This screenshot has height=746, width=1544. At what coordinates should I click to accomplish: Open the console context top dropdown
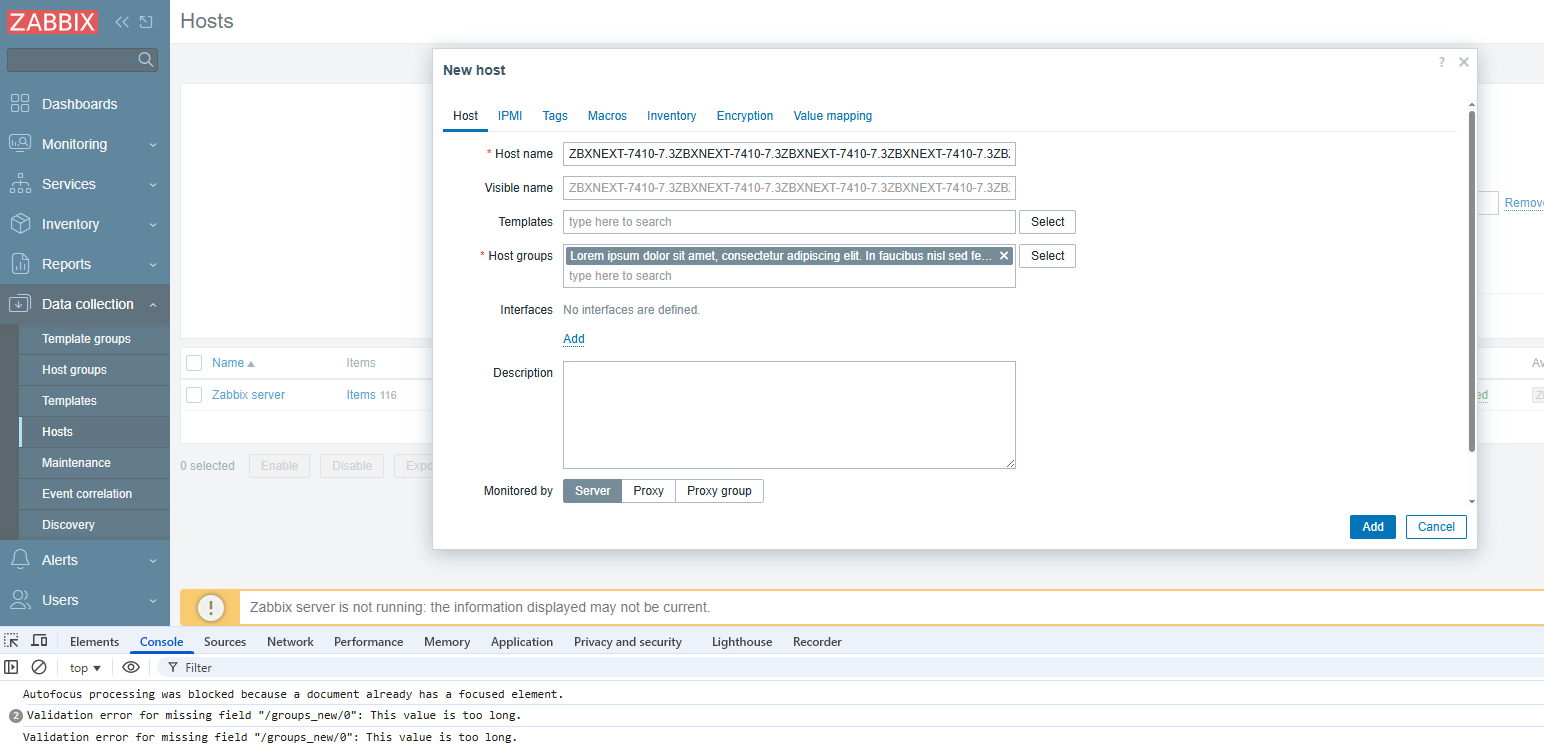click(85, 667)
